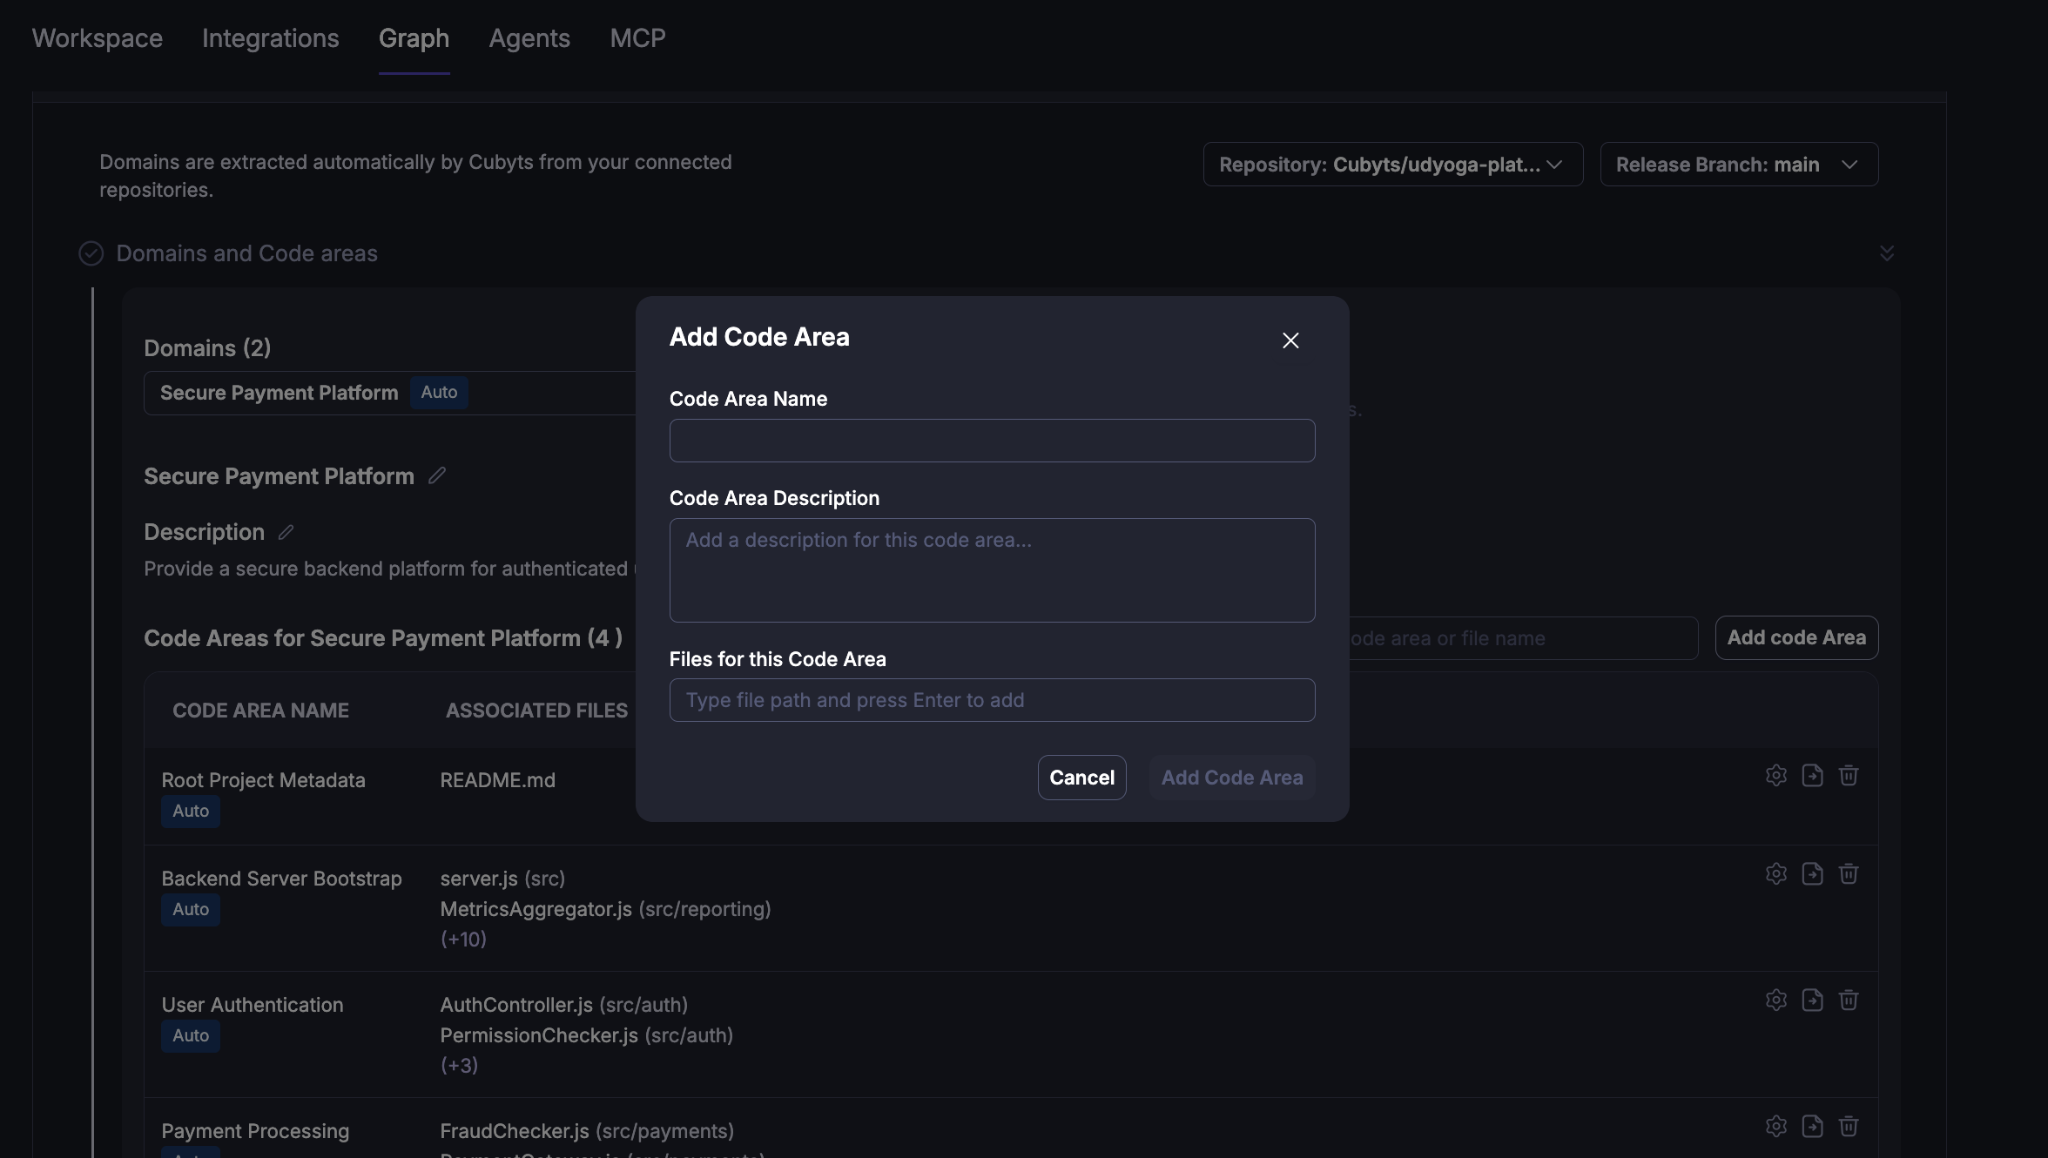Open settings for Root Project Metadata row
2048x1158 pixels.
[x=1776, y=775]
